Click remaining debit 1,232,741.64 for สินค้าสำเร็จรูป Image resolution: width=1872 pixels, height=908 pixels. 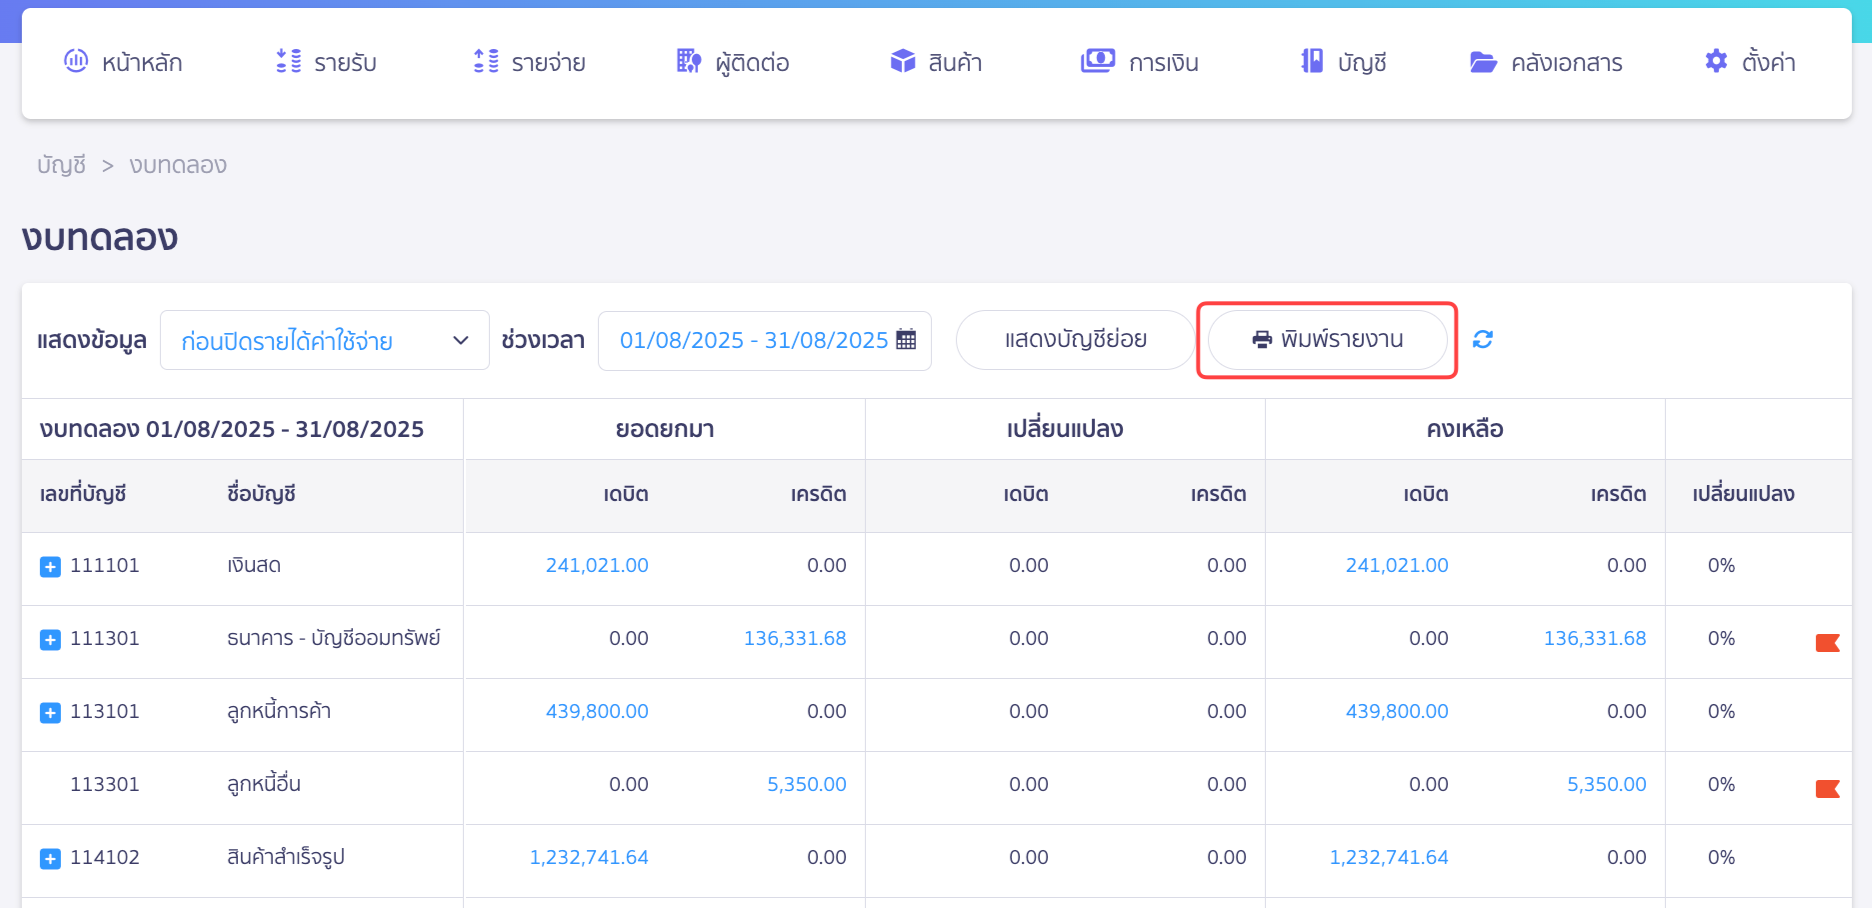point(1389,857)
